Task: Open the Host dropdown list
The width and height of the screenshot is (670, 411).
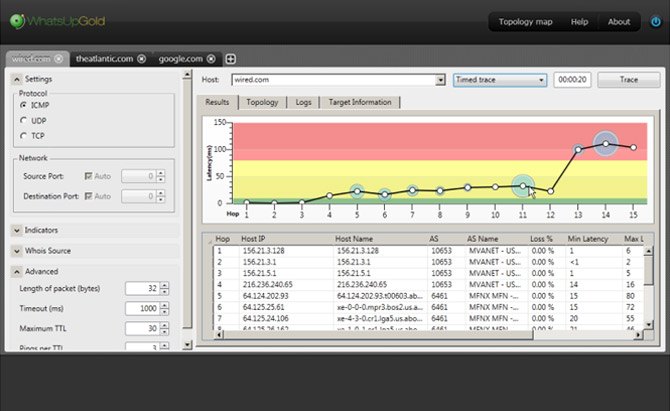Action: pos(440,80)
